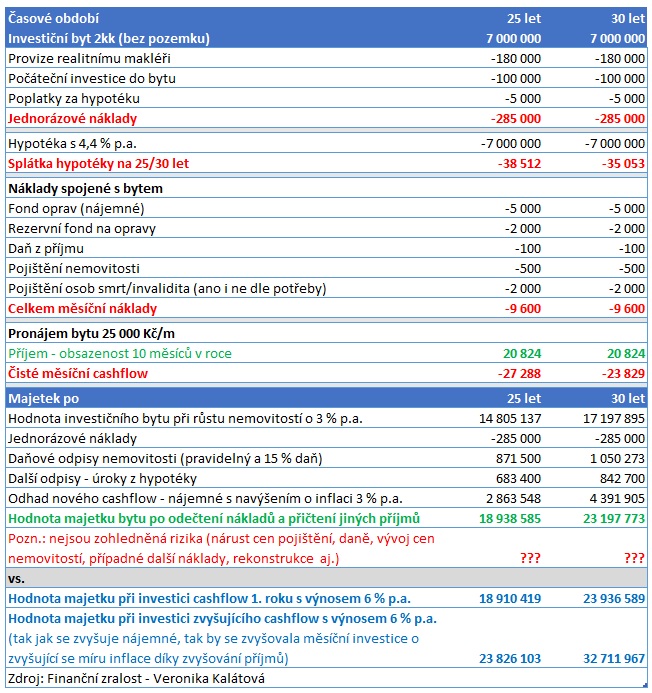
Task: Click the 'Náklady spojené s bytem' section heading
Action: pos(85,188)
